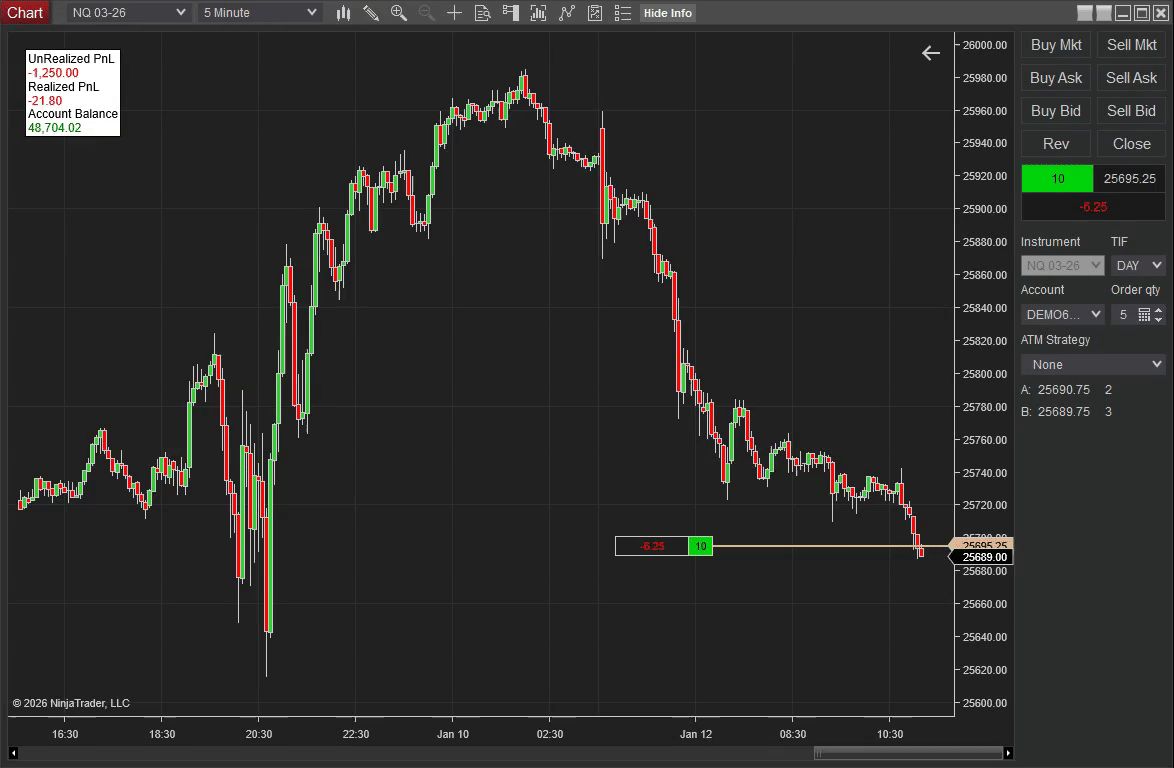Open the NQ 03-26 instrument dropdown
Screen dimensions: 1174x768
129,13
